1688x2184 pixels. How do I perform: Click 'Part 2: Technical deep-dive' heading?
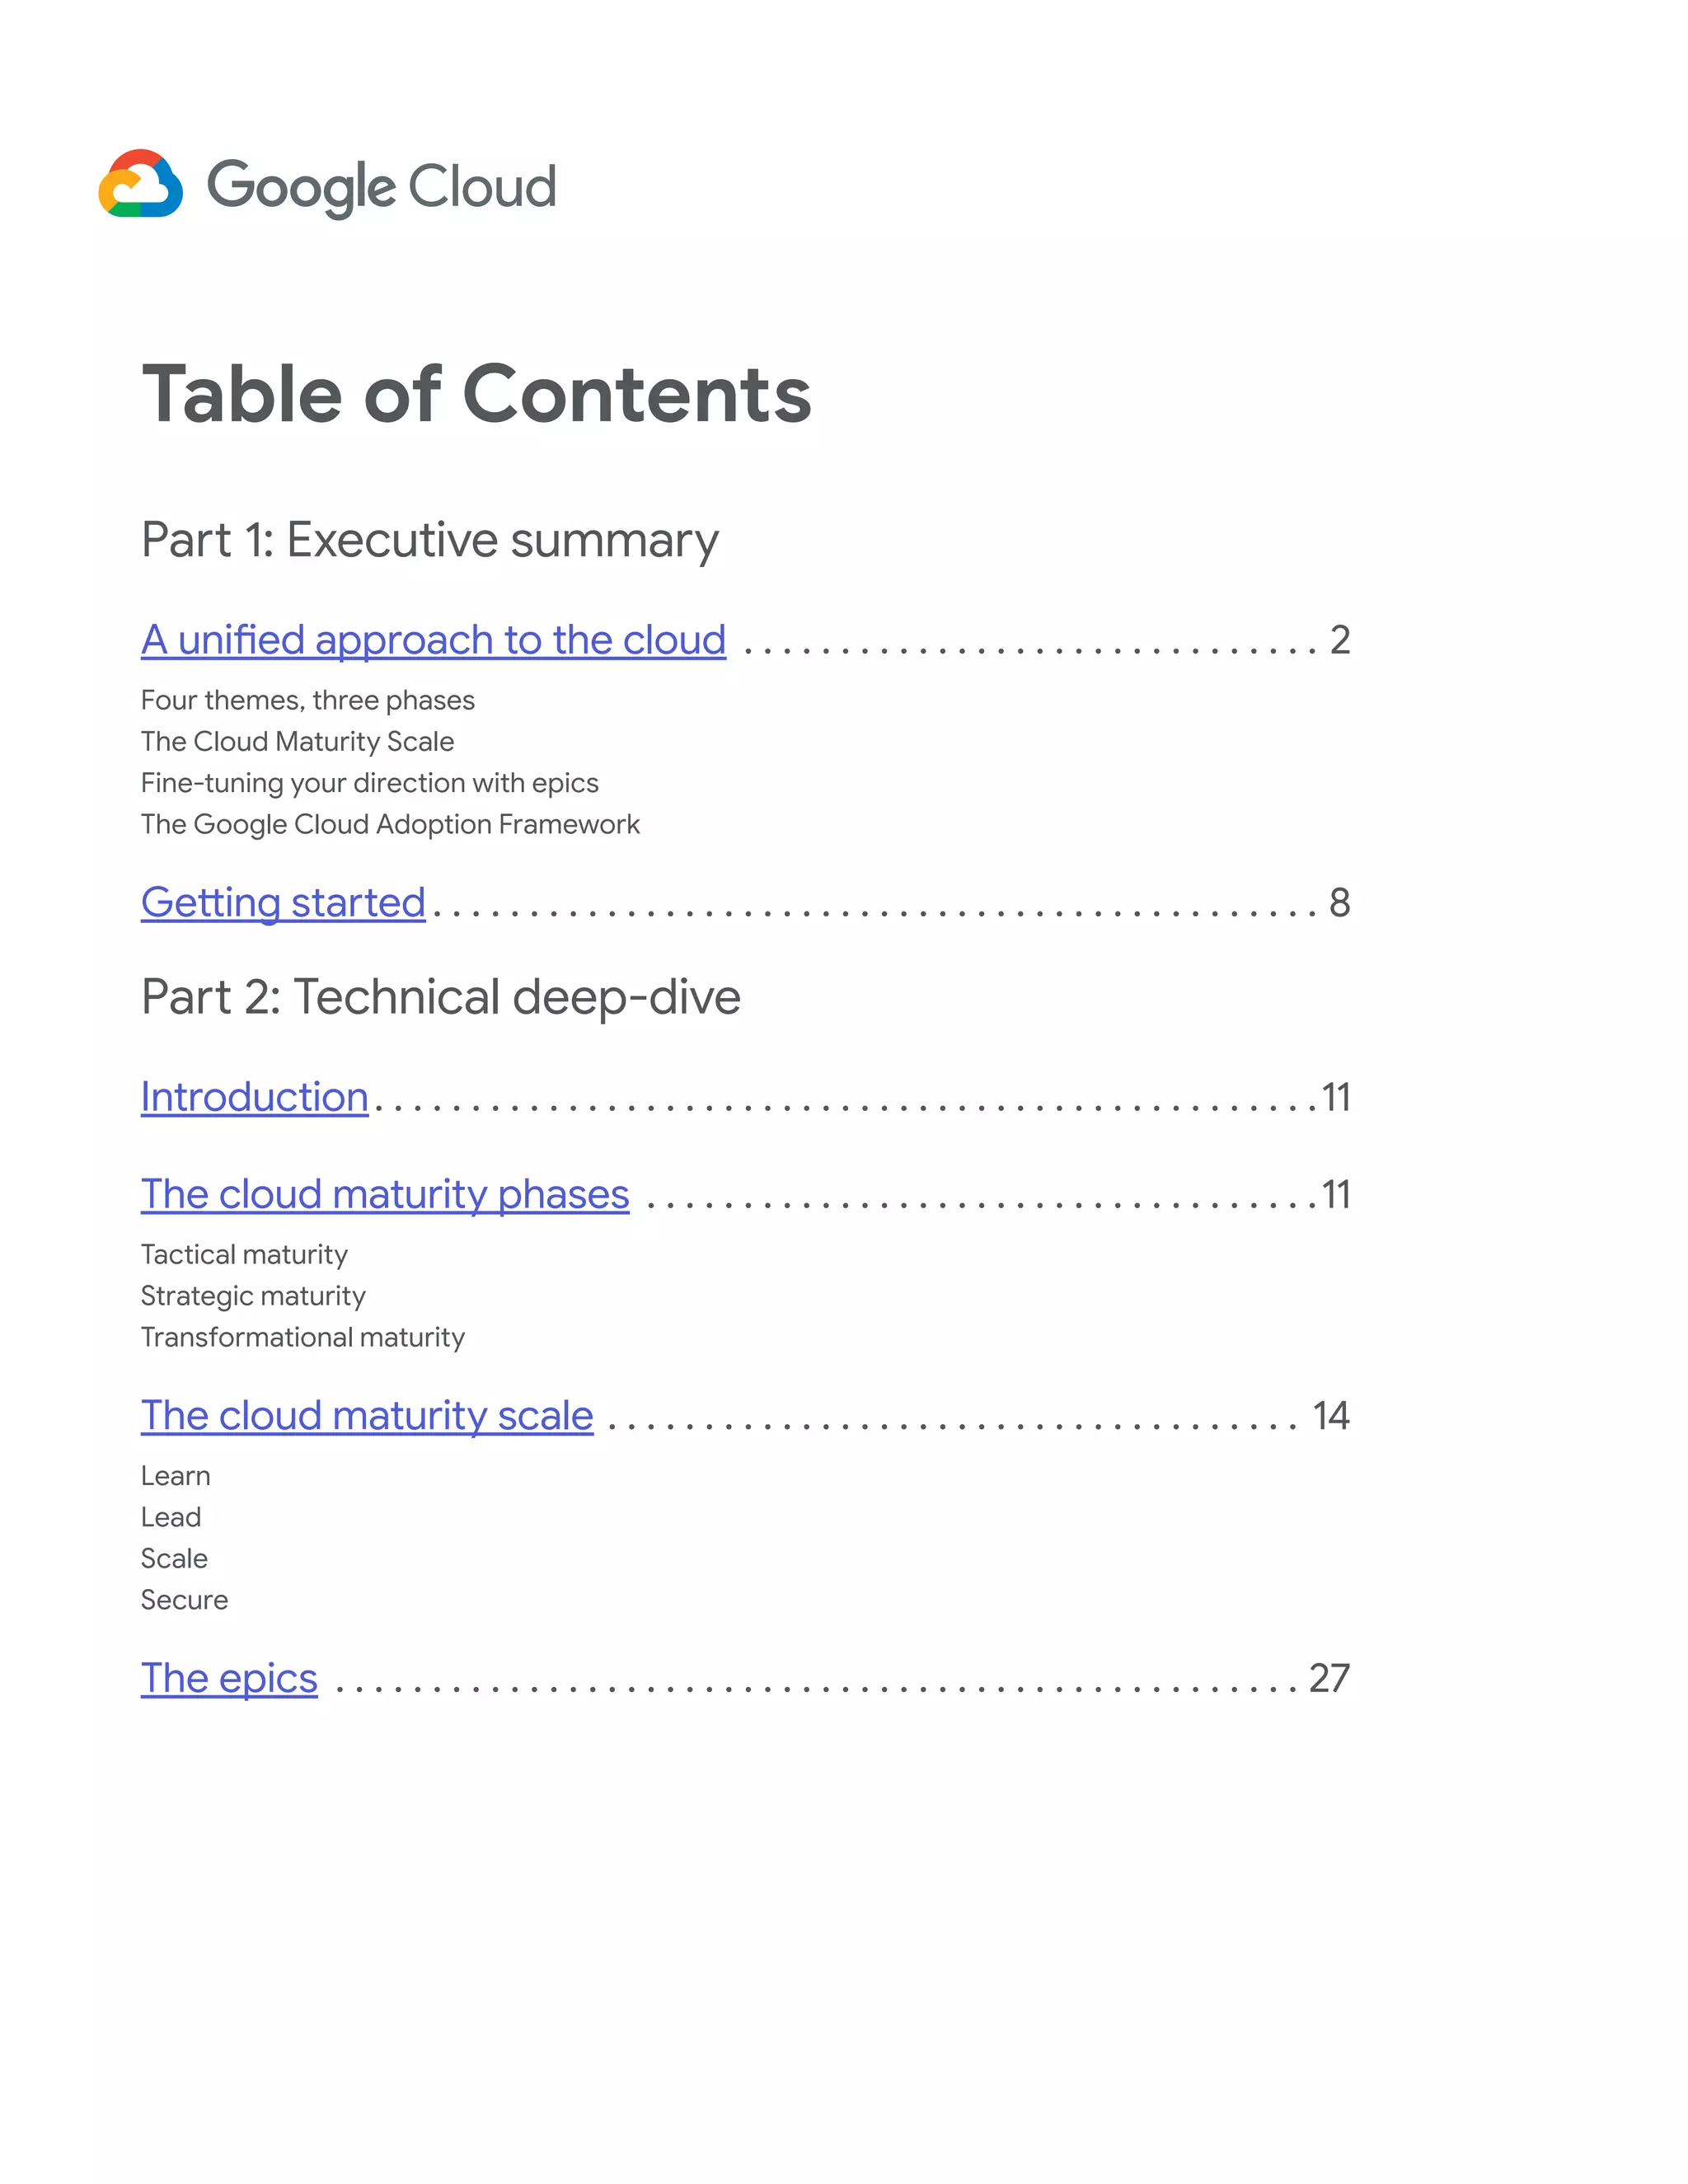pyautogui.click(x=441, y=997)
